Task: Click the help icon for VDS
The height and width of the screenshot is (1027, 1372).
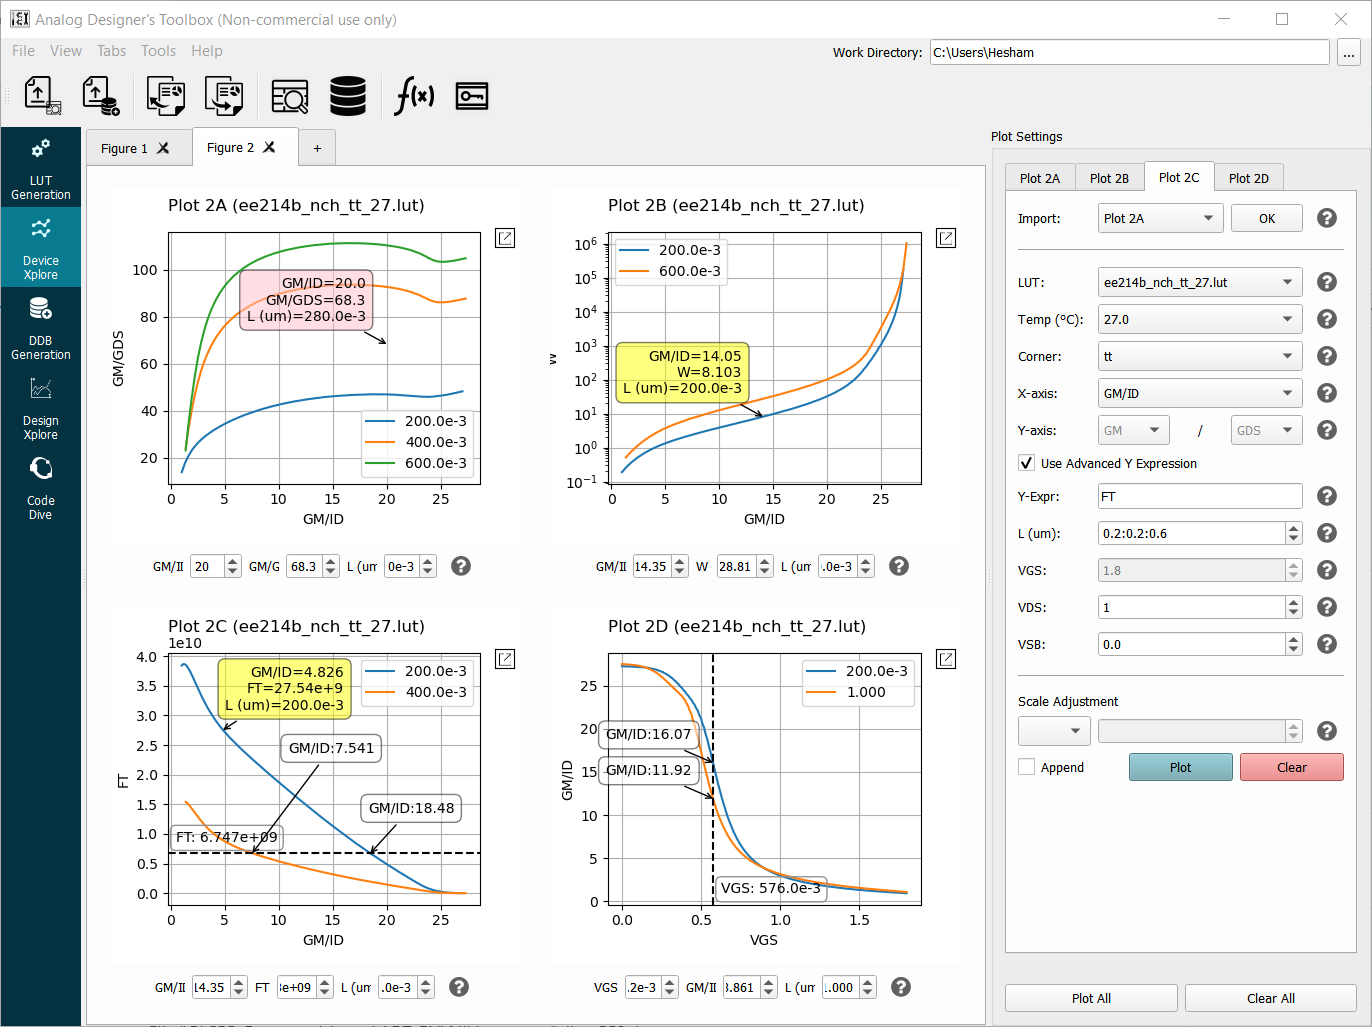Action: pyautogui.click(x=1327, y=607)
